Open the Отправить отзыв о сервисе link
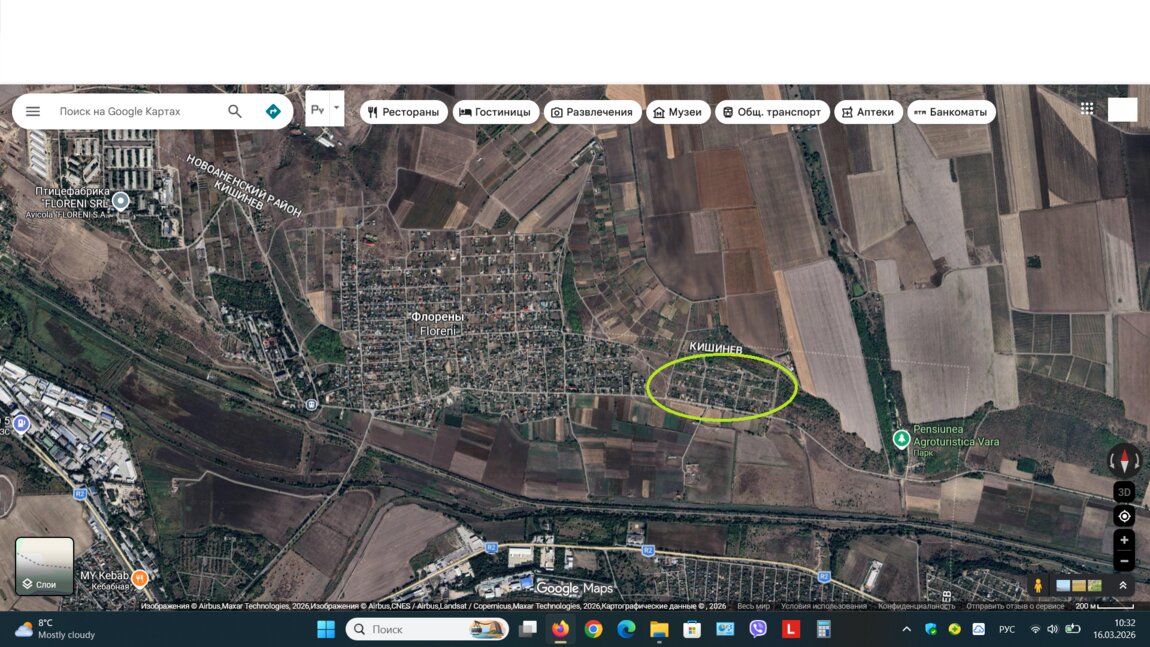This screenshot has width=1150, height=647. point(1015,606)
